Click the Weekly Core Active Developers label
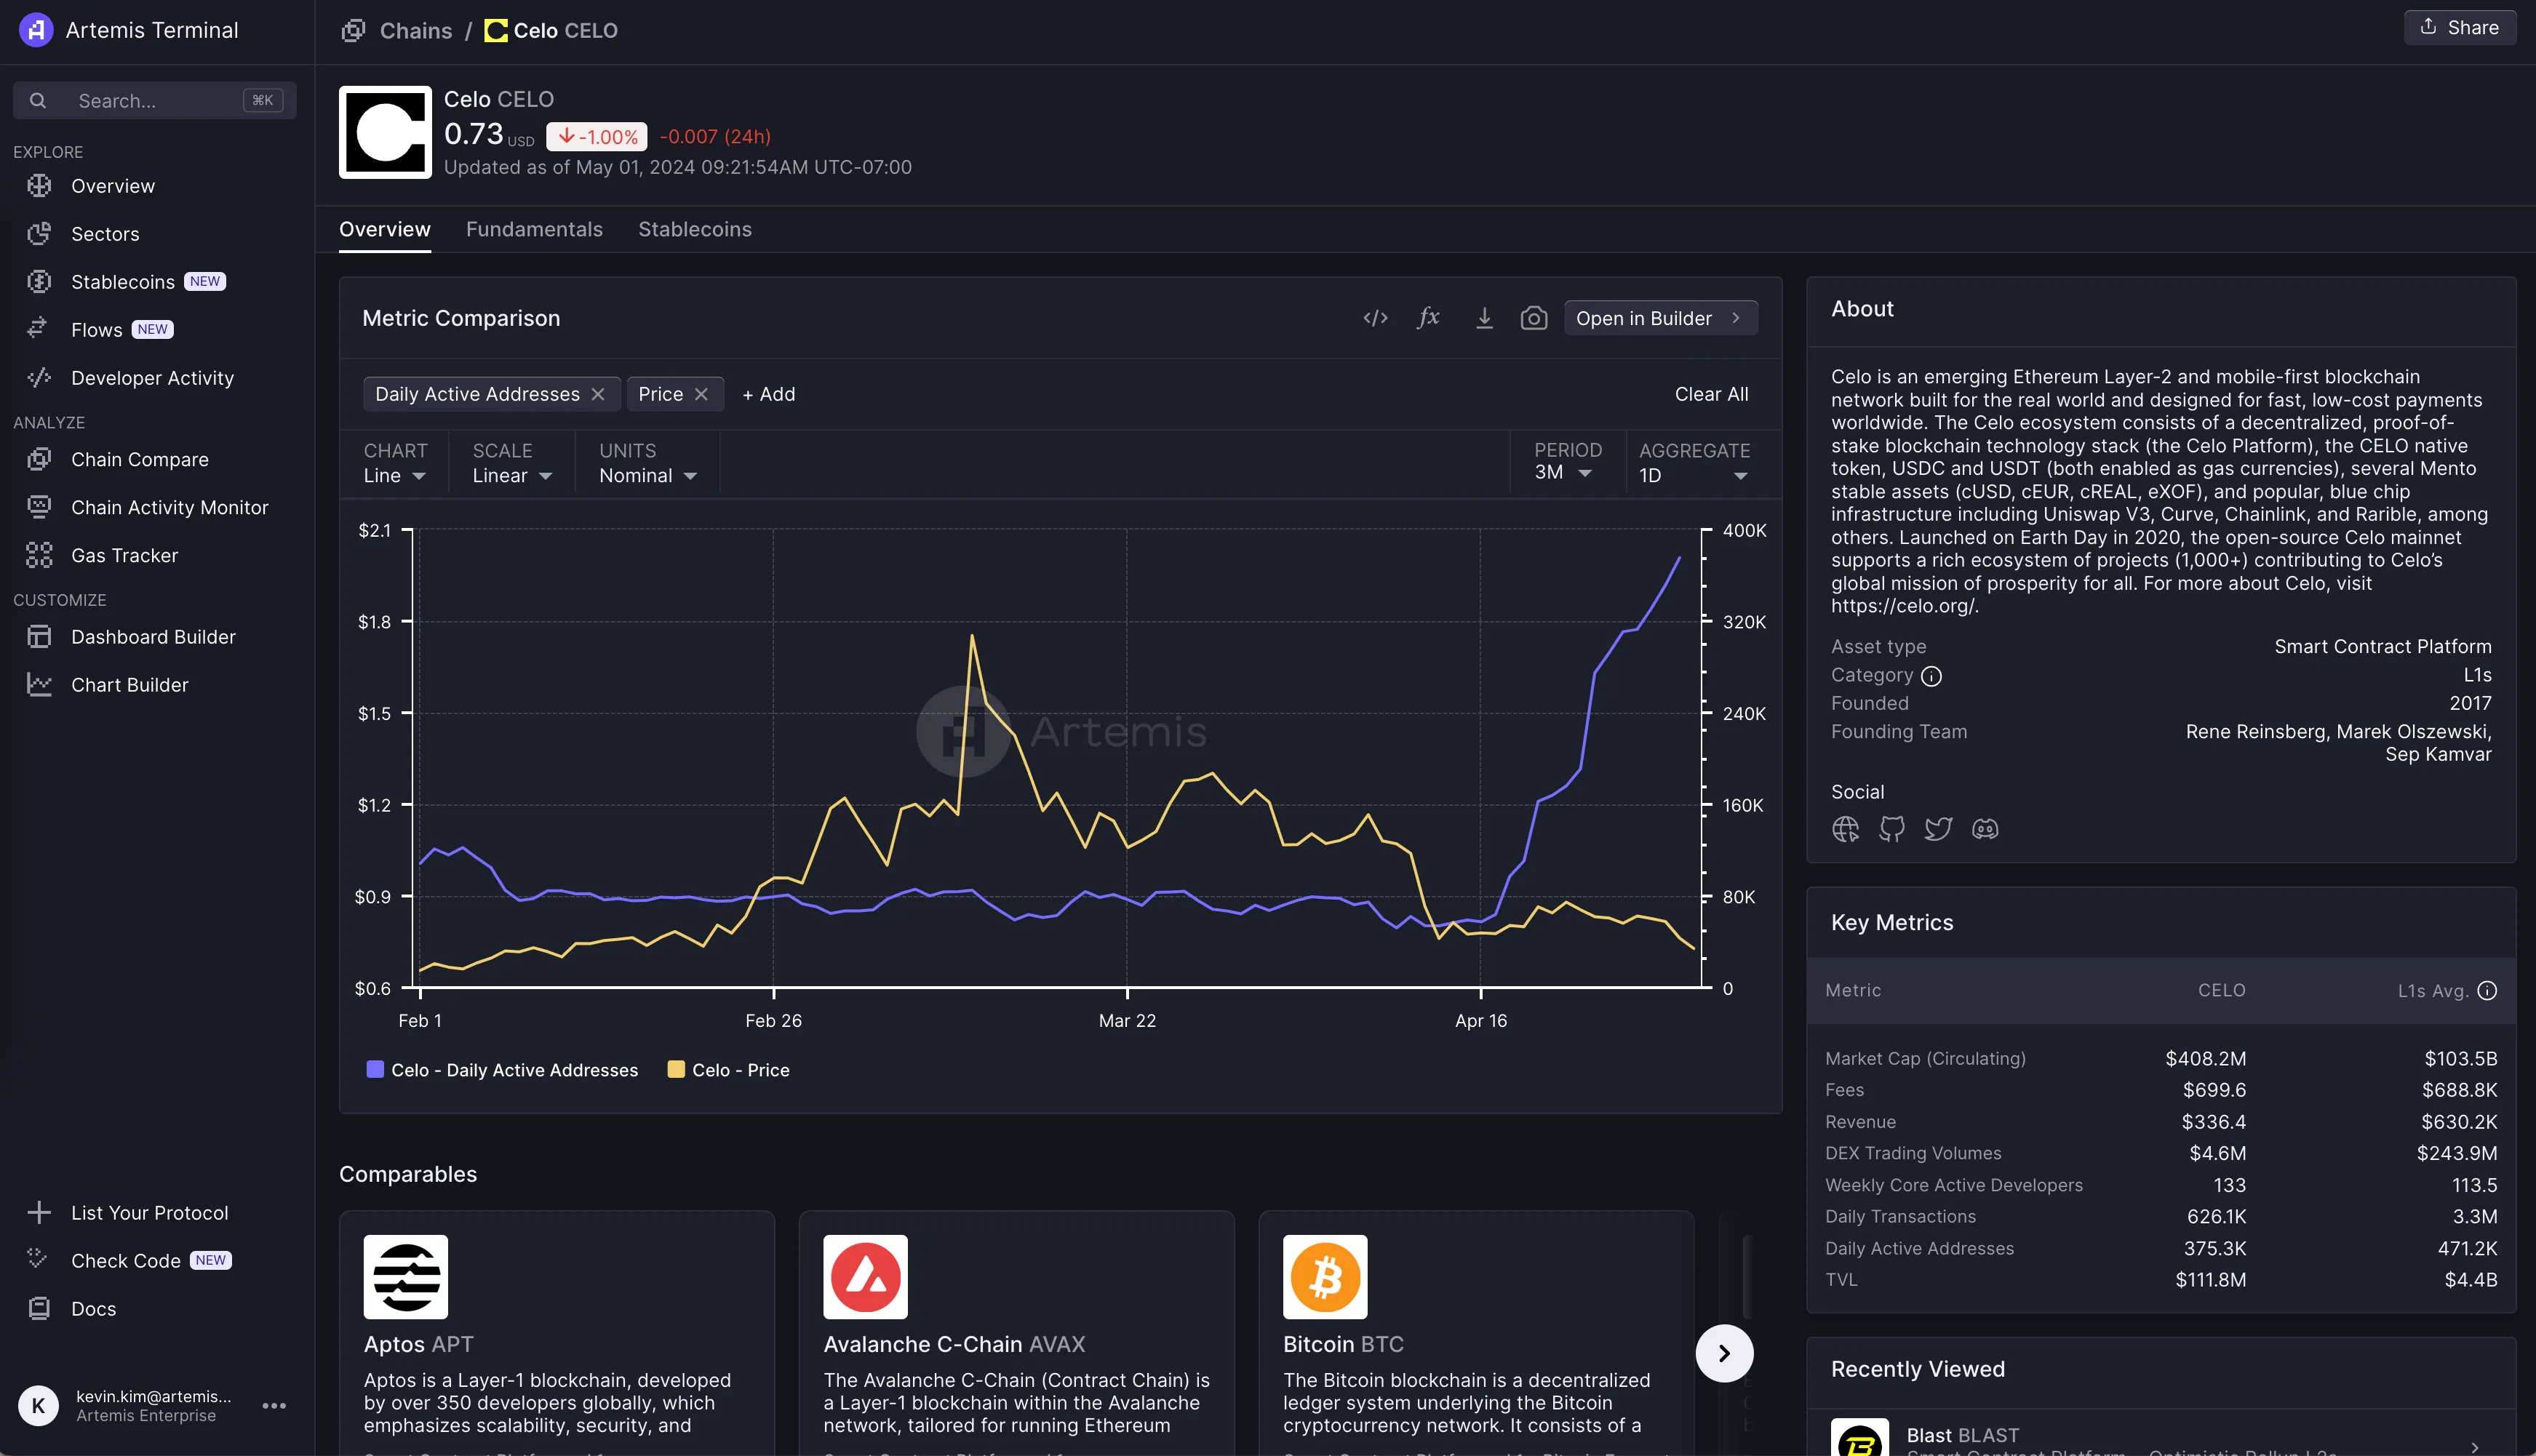 click(x=1953, y=1185)
